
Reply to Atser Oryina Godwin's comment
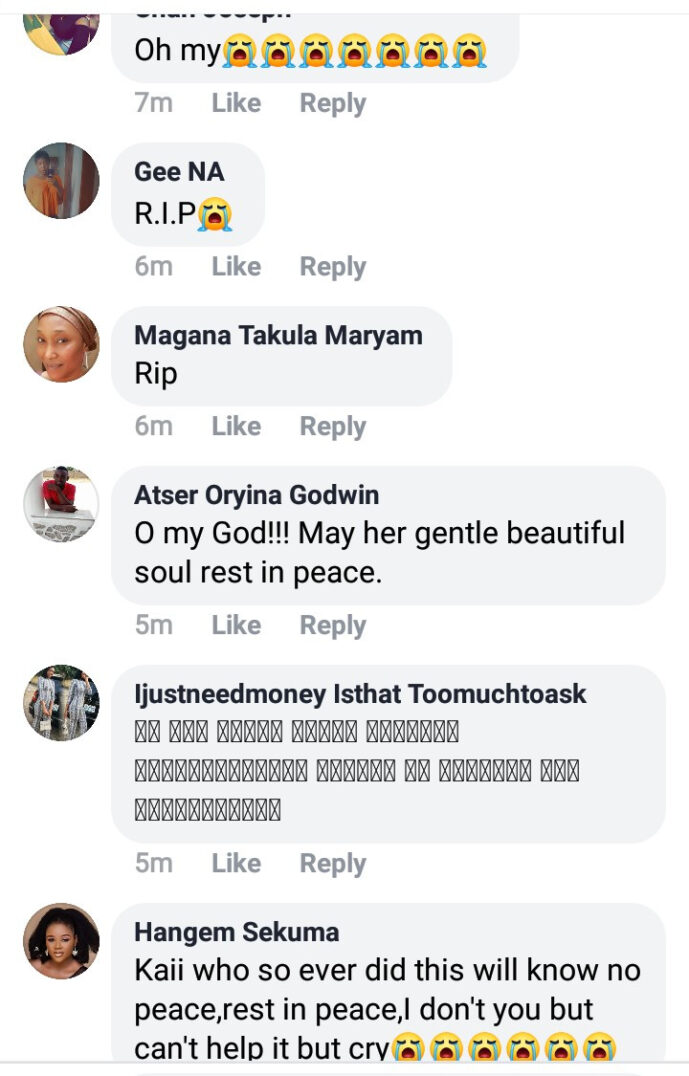point(333,626)
